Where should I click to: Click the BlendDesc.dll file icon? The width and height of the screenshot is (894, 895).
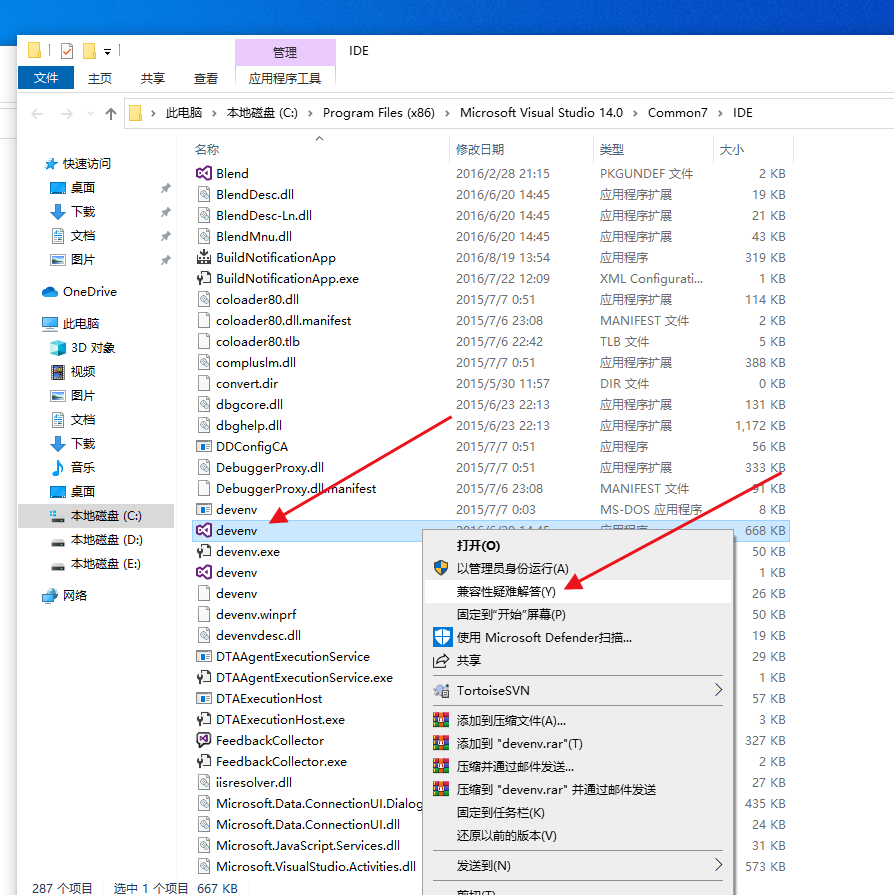pos(204,194)
